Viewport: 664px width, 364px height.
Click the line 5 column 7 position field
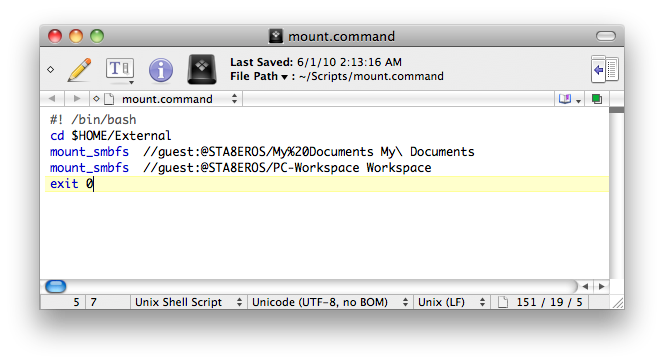pos(85,302)
